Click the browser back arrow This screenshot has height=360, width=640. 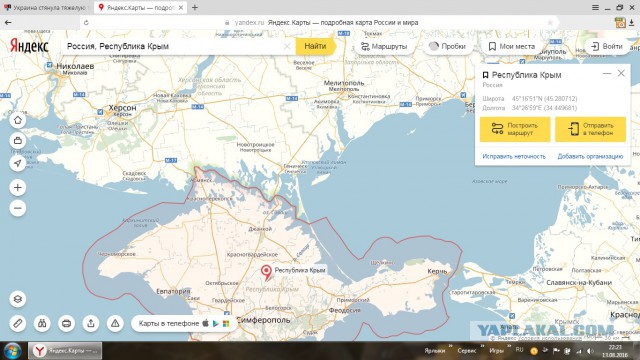(8, 22)
